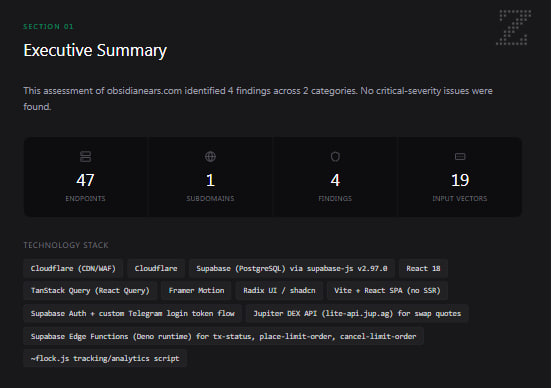Click the endpoints server icon

85,156
